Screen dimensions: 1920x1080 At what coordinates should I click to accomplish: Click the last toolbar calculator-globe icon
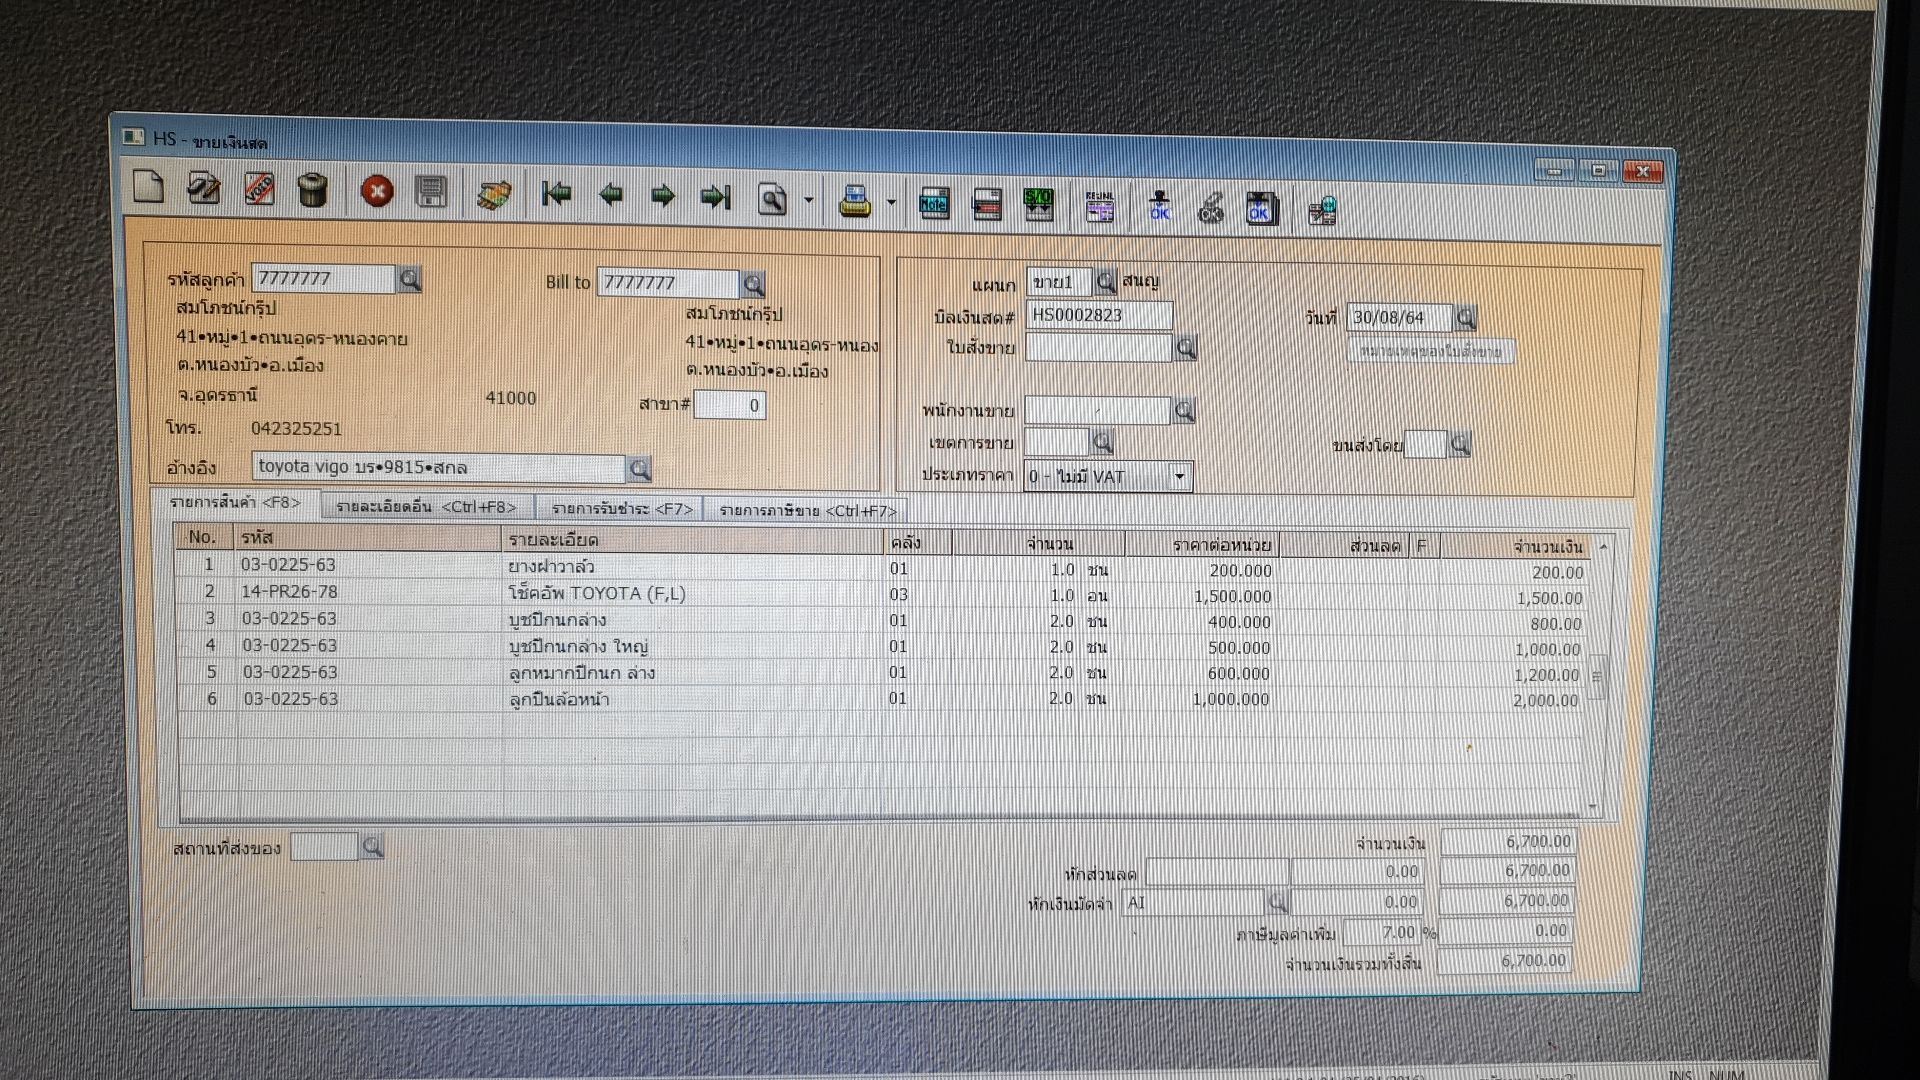(x=1322, y=210)
